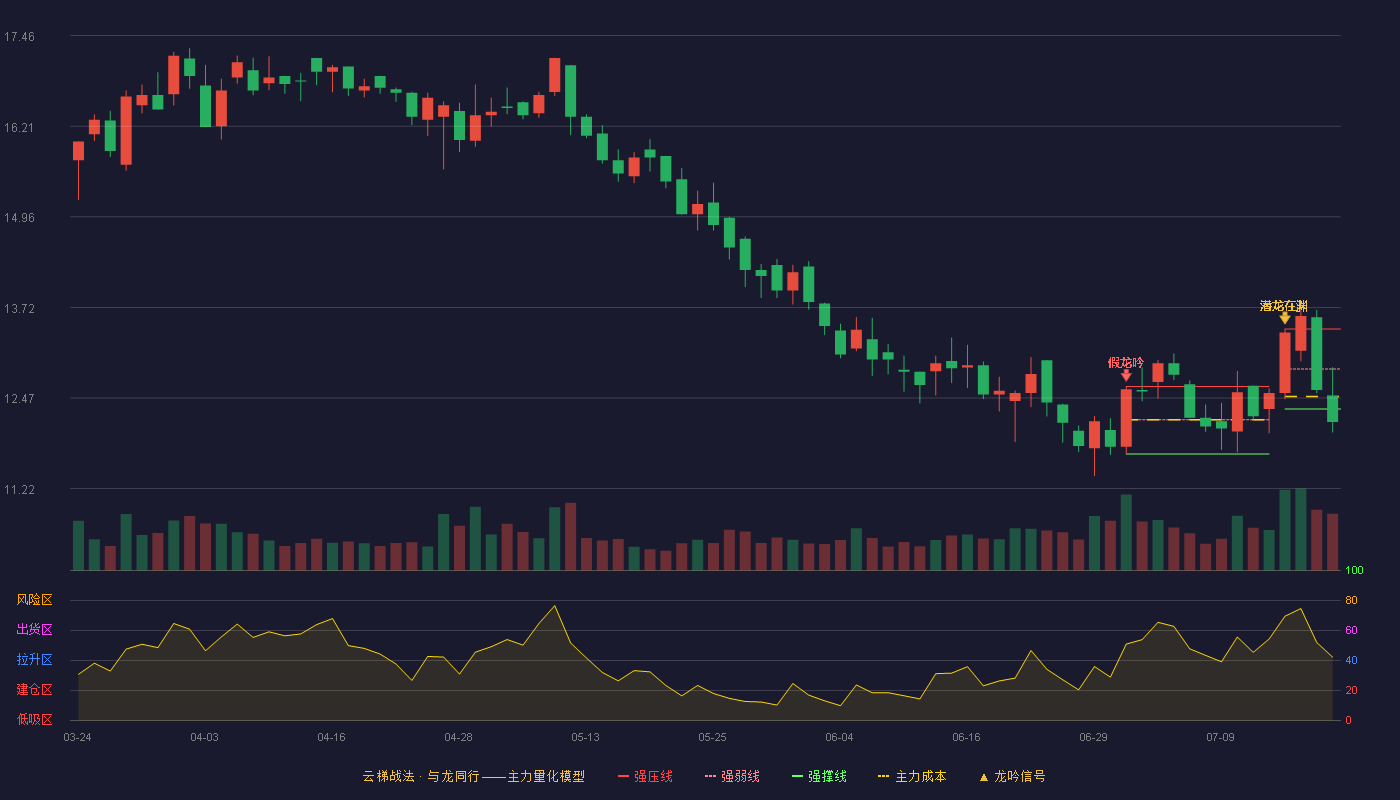Toggle the 强压线 legend entry
1400x800 pixels.
pos(645,776)
